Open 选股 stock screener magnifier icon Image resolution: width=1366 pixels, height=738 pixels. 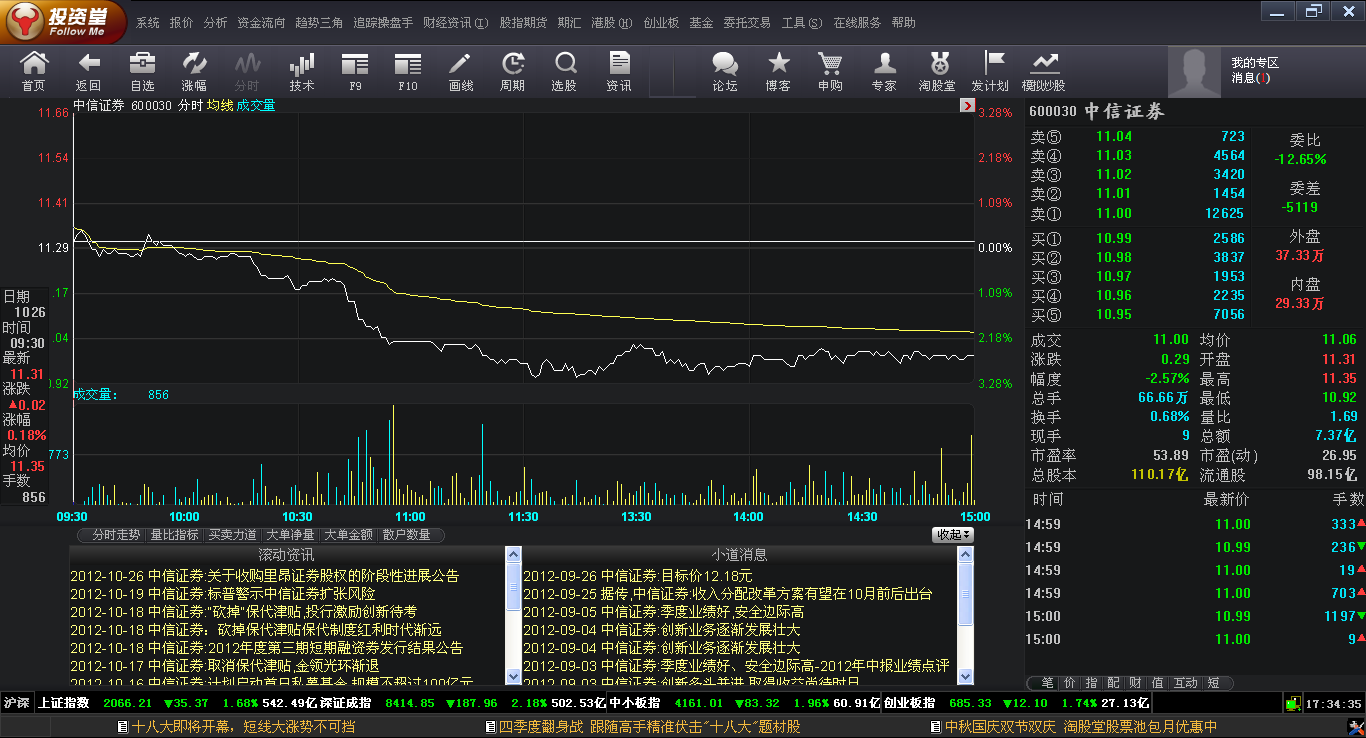565,71
